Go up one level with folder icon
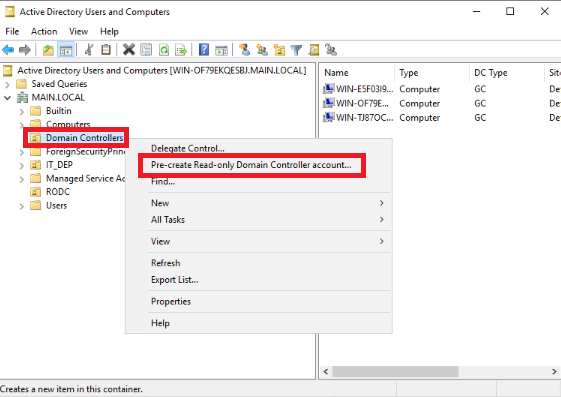The height and width of the screenshot is (397, 561). coord(48,50)
